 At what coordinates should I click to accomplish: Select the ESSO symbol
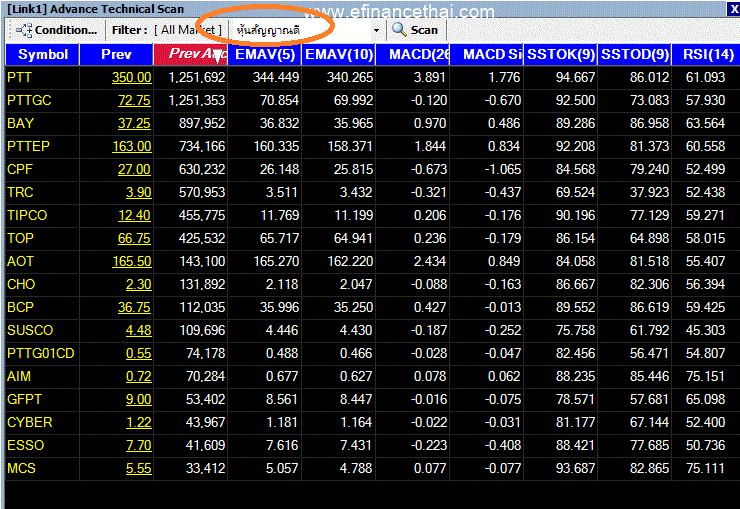[25, 445]
